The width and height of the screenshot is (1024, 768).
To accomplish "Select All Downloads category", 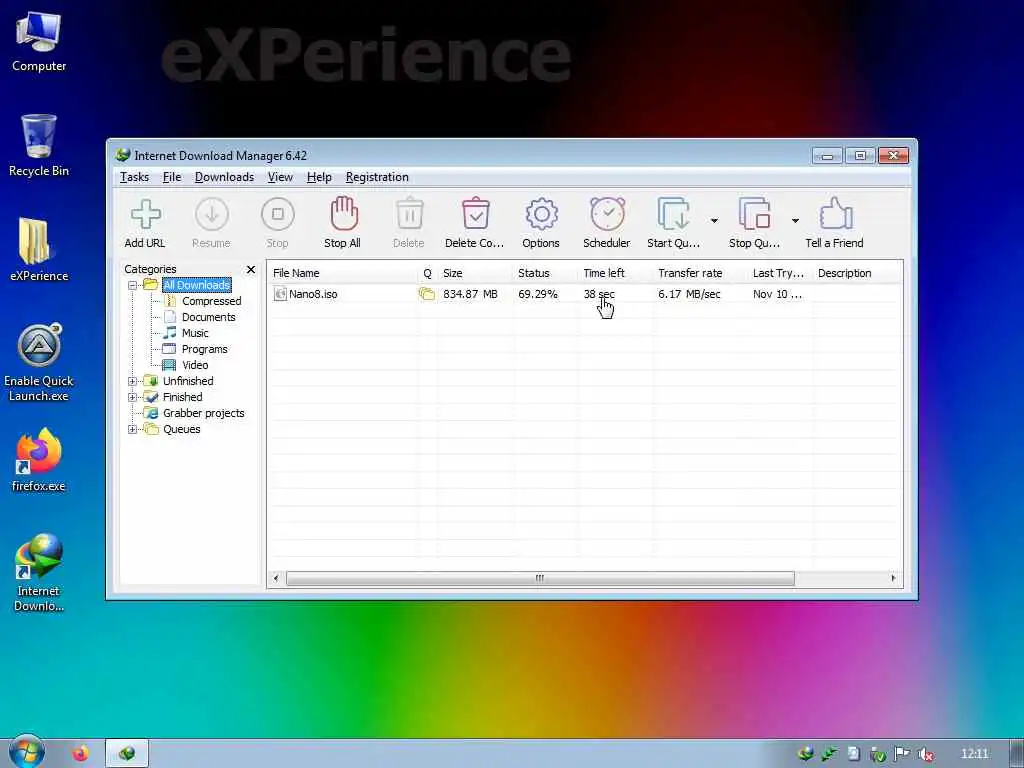I will (197, 285).
